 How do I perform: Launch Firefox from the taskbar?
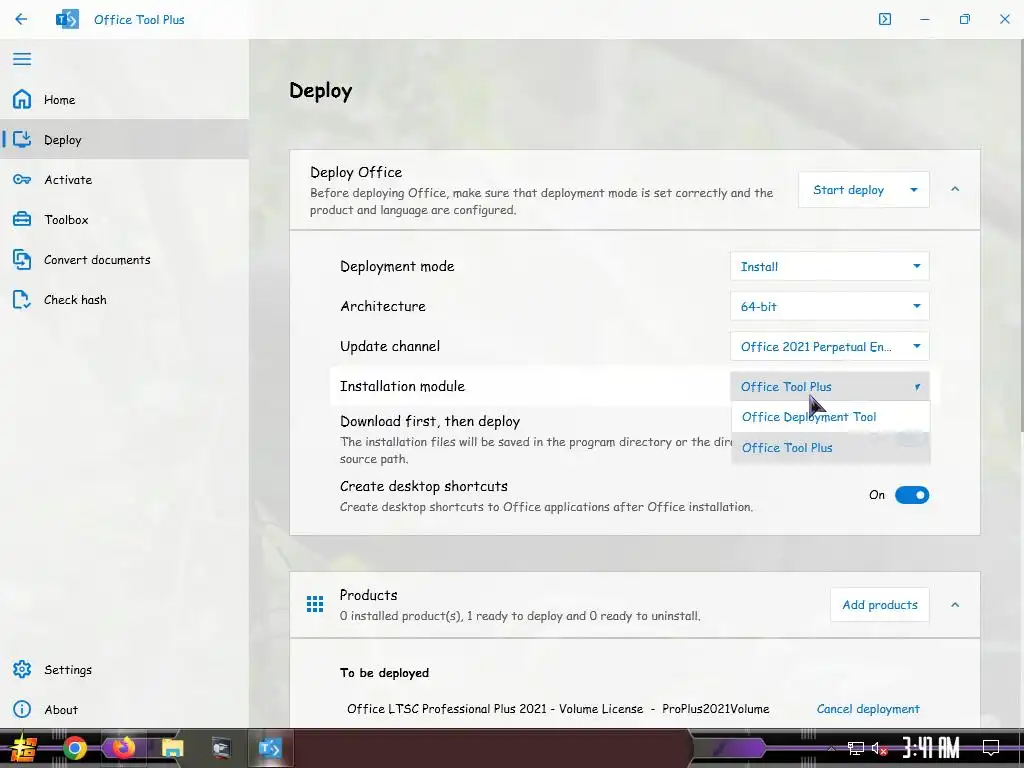[123, 748]
